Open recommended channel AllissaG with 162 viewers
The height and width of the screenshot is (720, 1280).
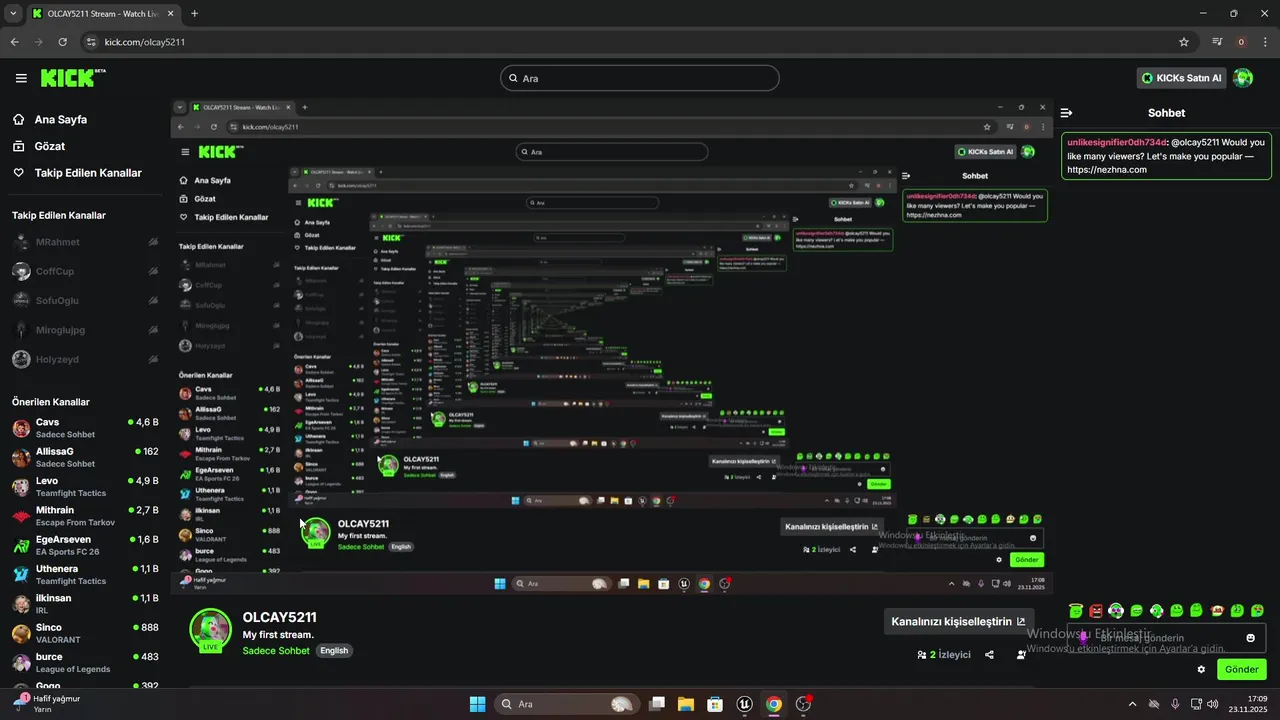pos(85,457)
